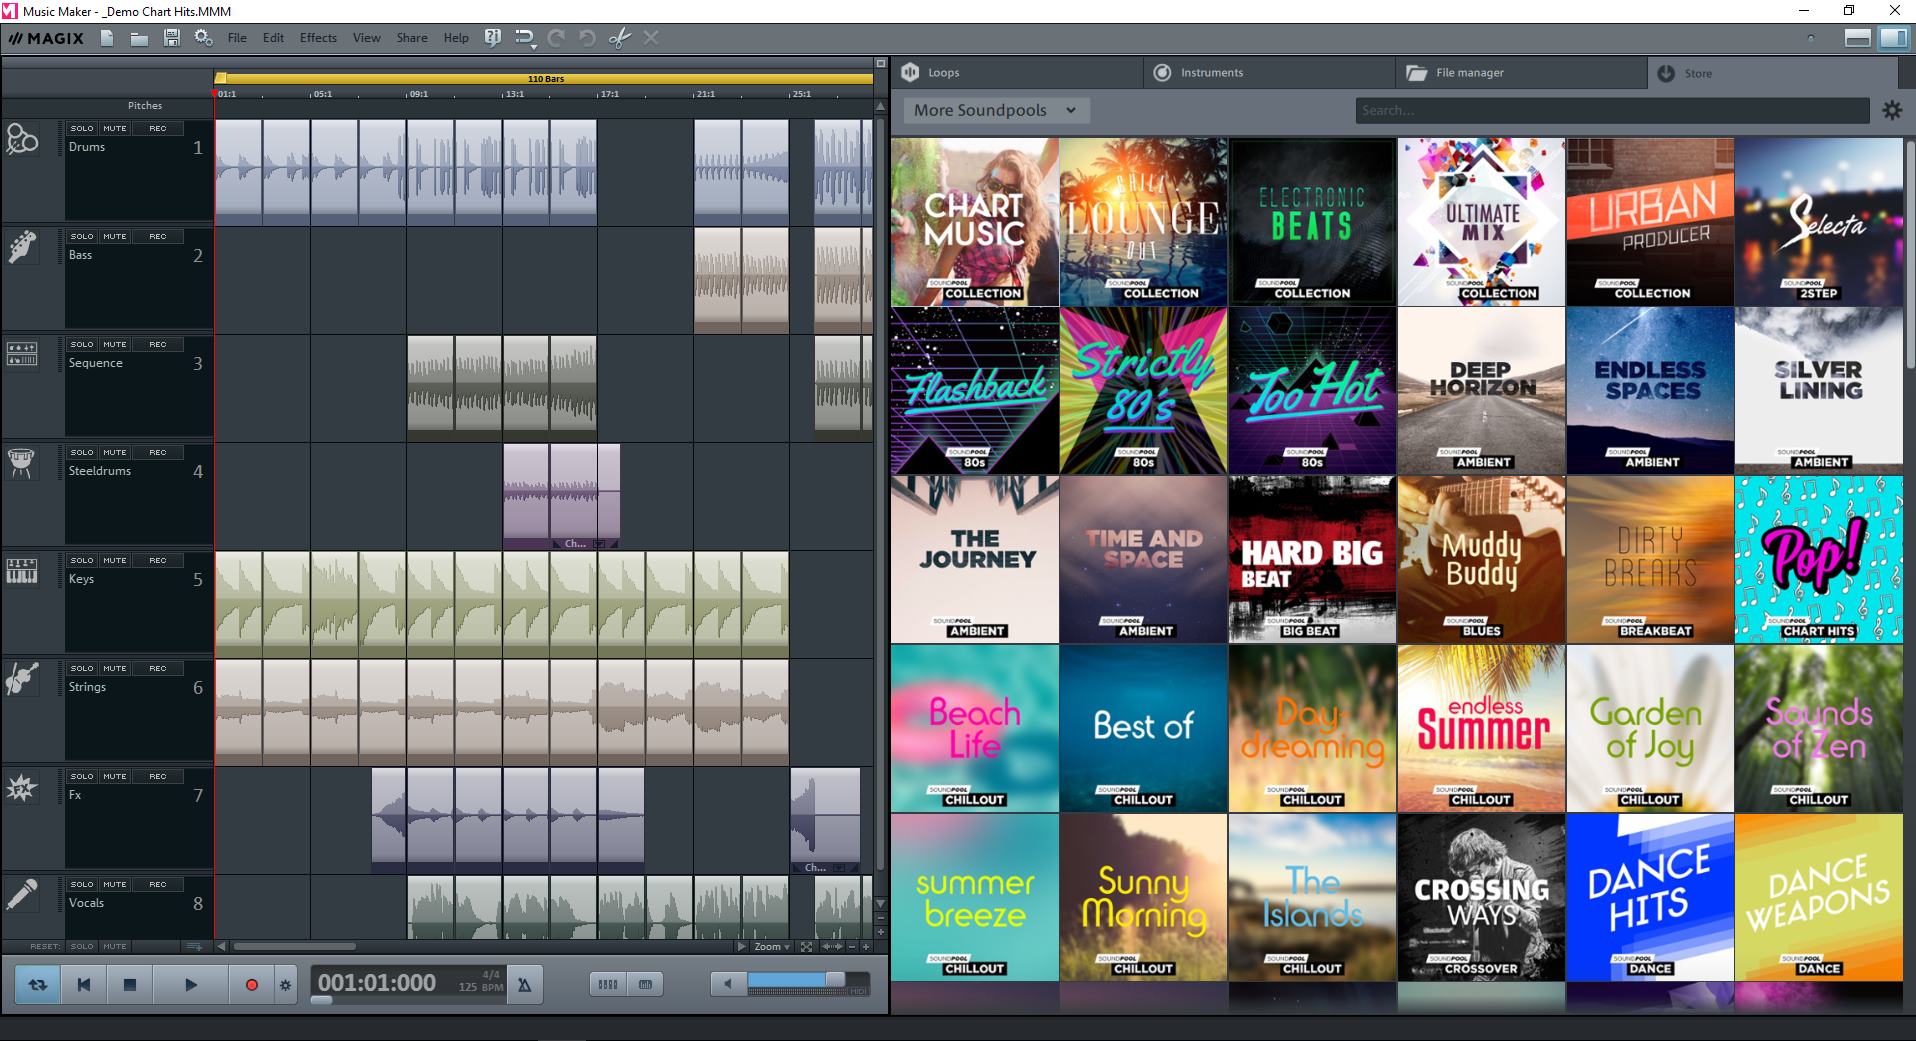
Task: Select the Steeldrums track icon
Action: (x=22, y=462)
